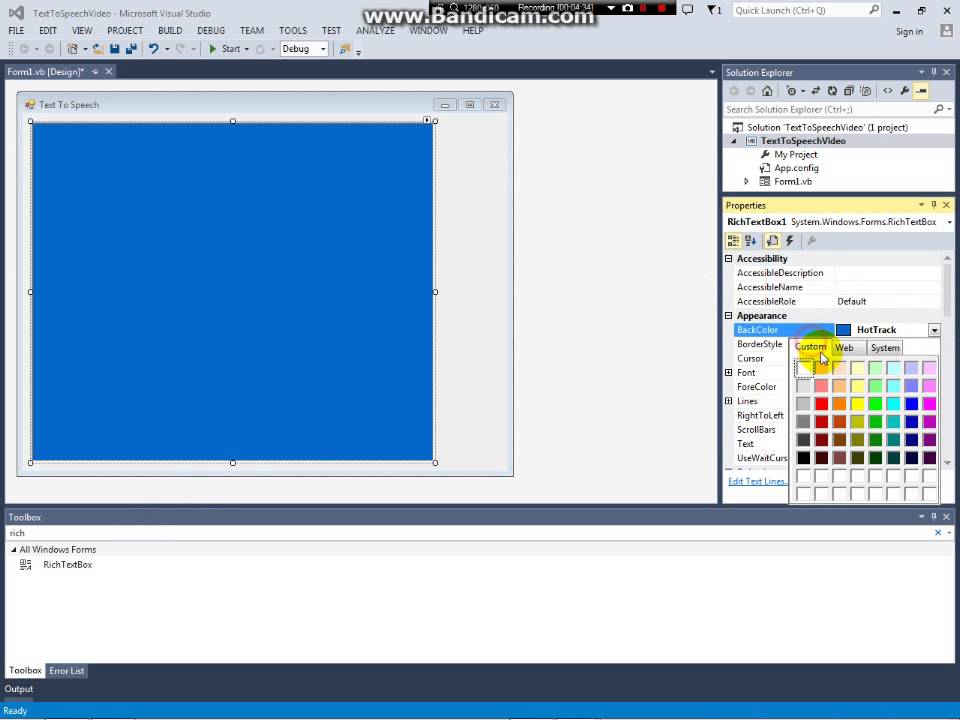Click the Show All Files icon
This screenshot has width=960, height=720.
point(865,91)
